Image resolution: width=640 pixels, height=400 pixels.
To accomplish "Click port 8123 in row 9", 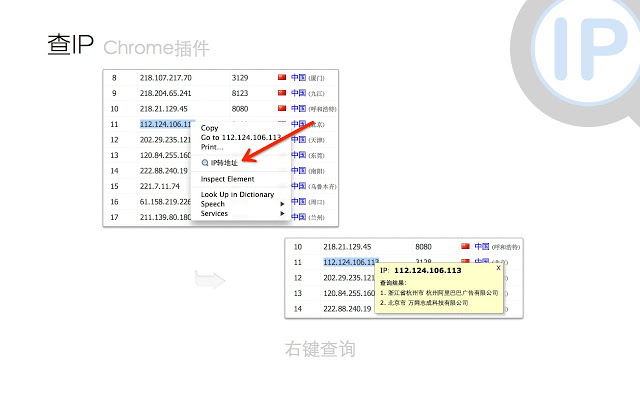I will [x=240, y=93].
